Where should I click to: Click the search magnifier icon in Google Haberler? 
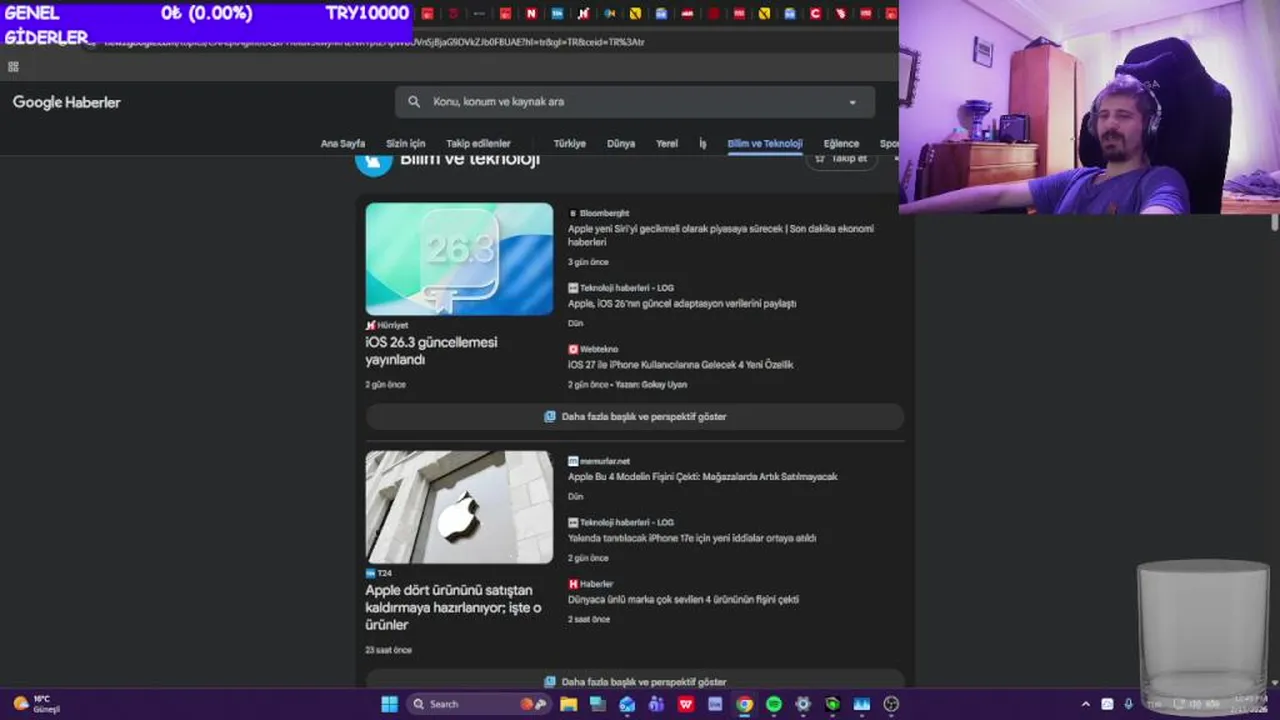tap(414, 102)
